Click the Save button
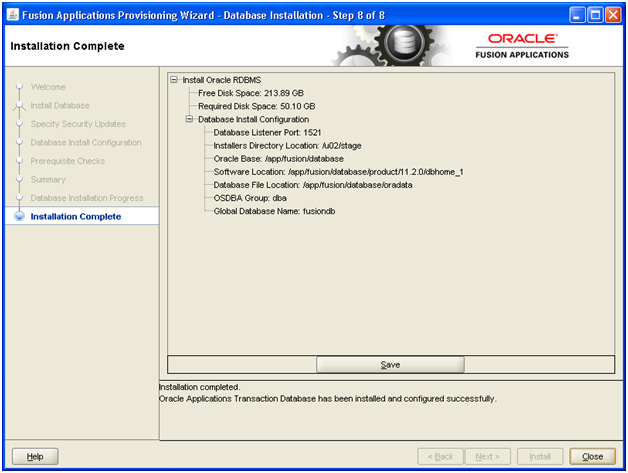Viewport: 628px width, 473px height. (390, 364)
